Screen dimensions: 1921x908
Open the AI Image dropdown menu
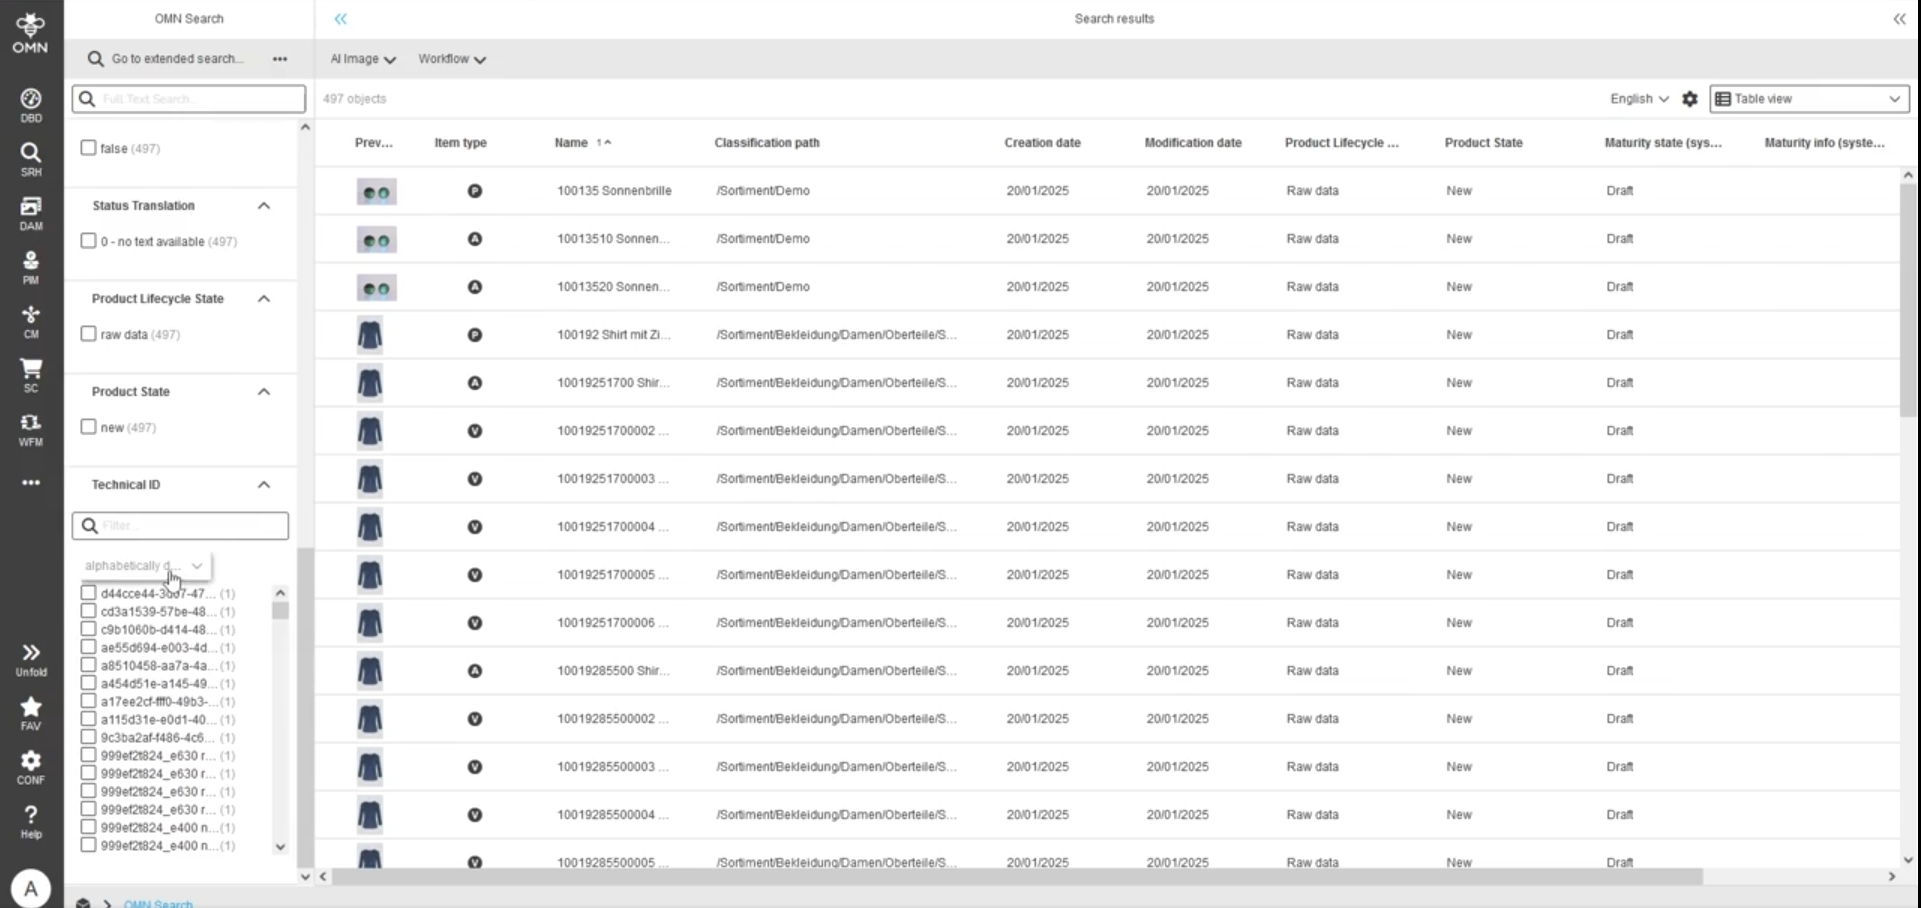pos(363,59)
